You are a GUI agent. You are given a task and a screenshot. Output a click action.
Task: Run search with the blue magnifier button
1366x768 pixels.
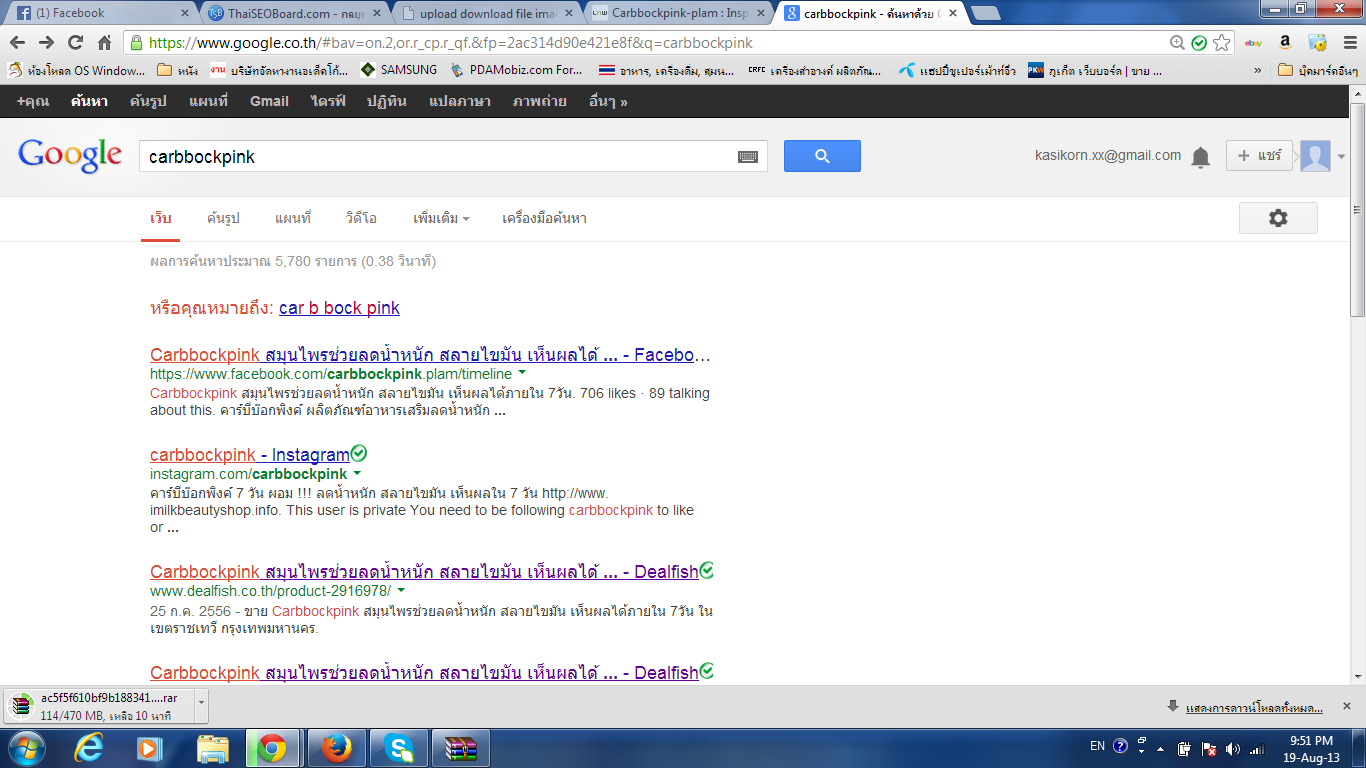point(822,156)
